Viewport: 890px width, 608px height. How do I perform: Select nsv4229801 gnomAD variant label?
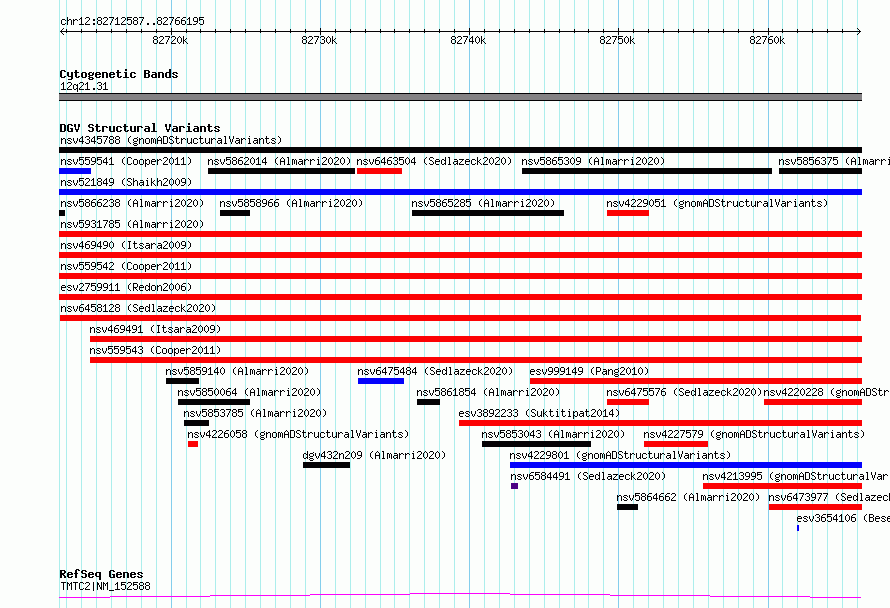[x=620, y=455]
